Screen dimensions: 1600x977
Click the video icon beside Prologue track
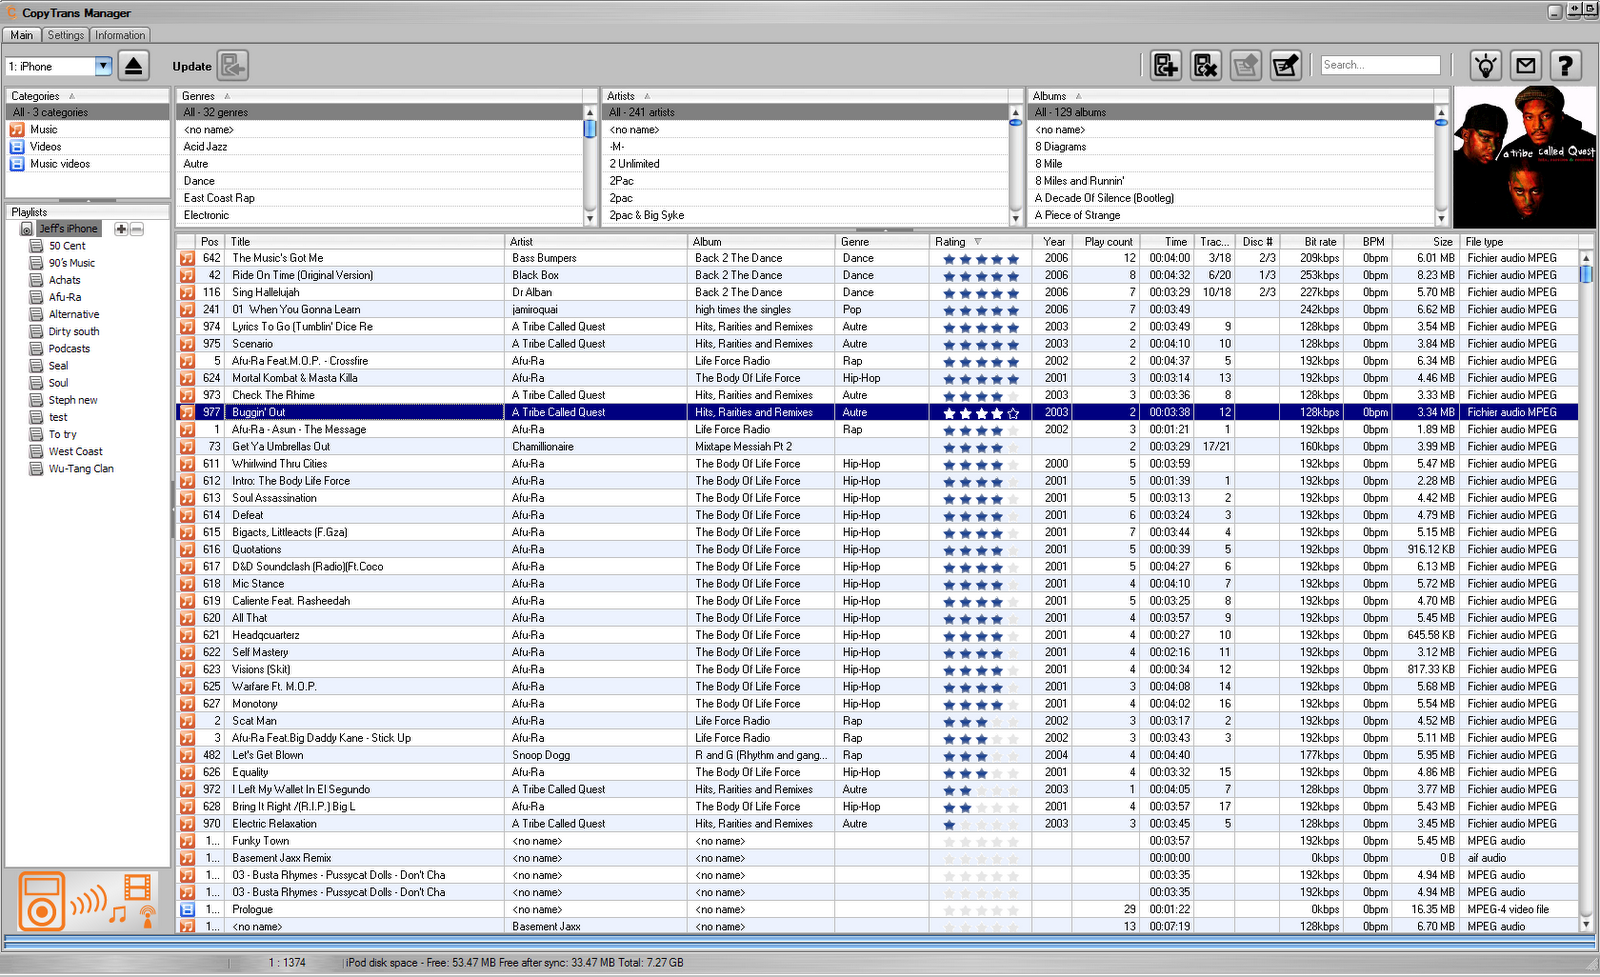coord(187,910)
